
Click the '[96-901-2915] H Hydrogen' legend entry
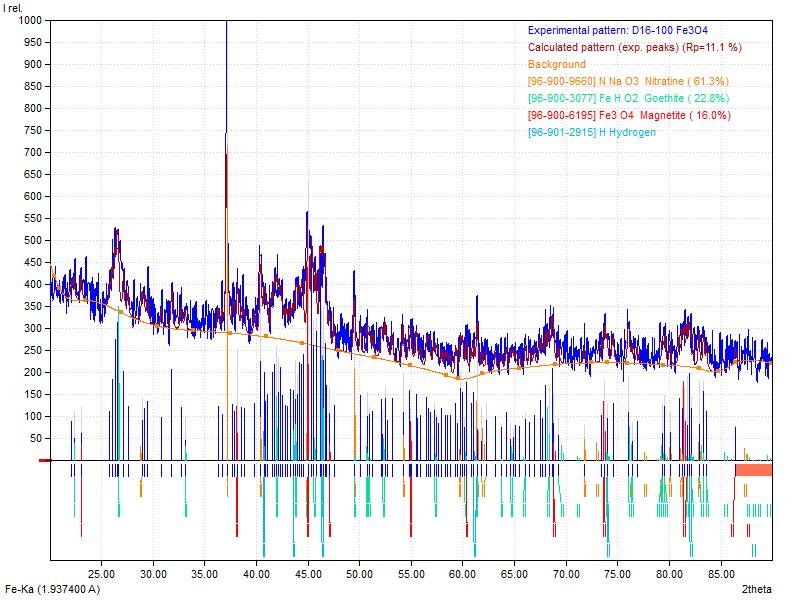592,132
